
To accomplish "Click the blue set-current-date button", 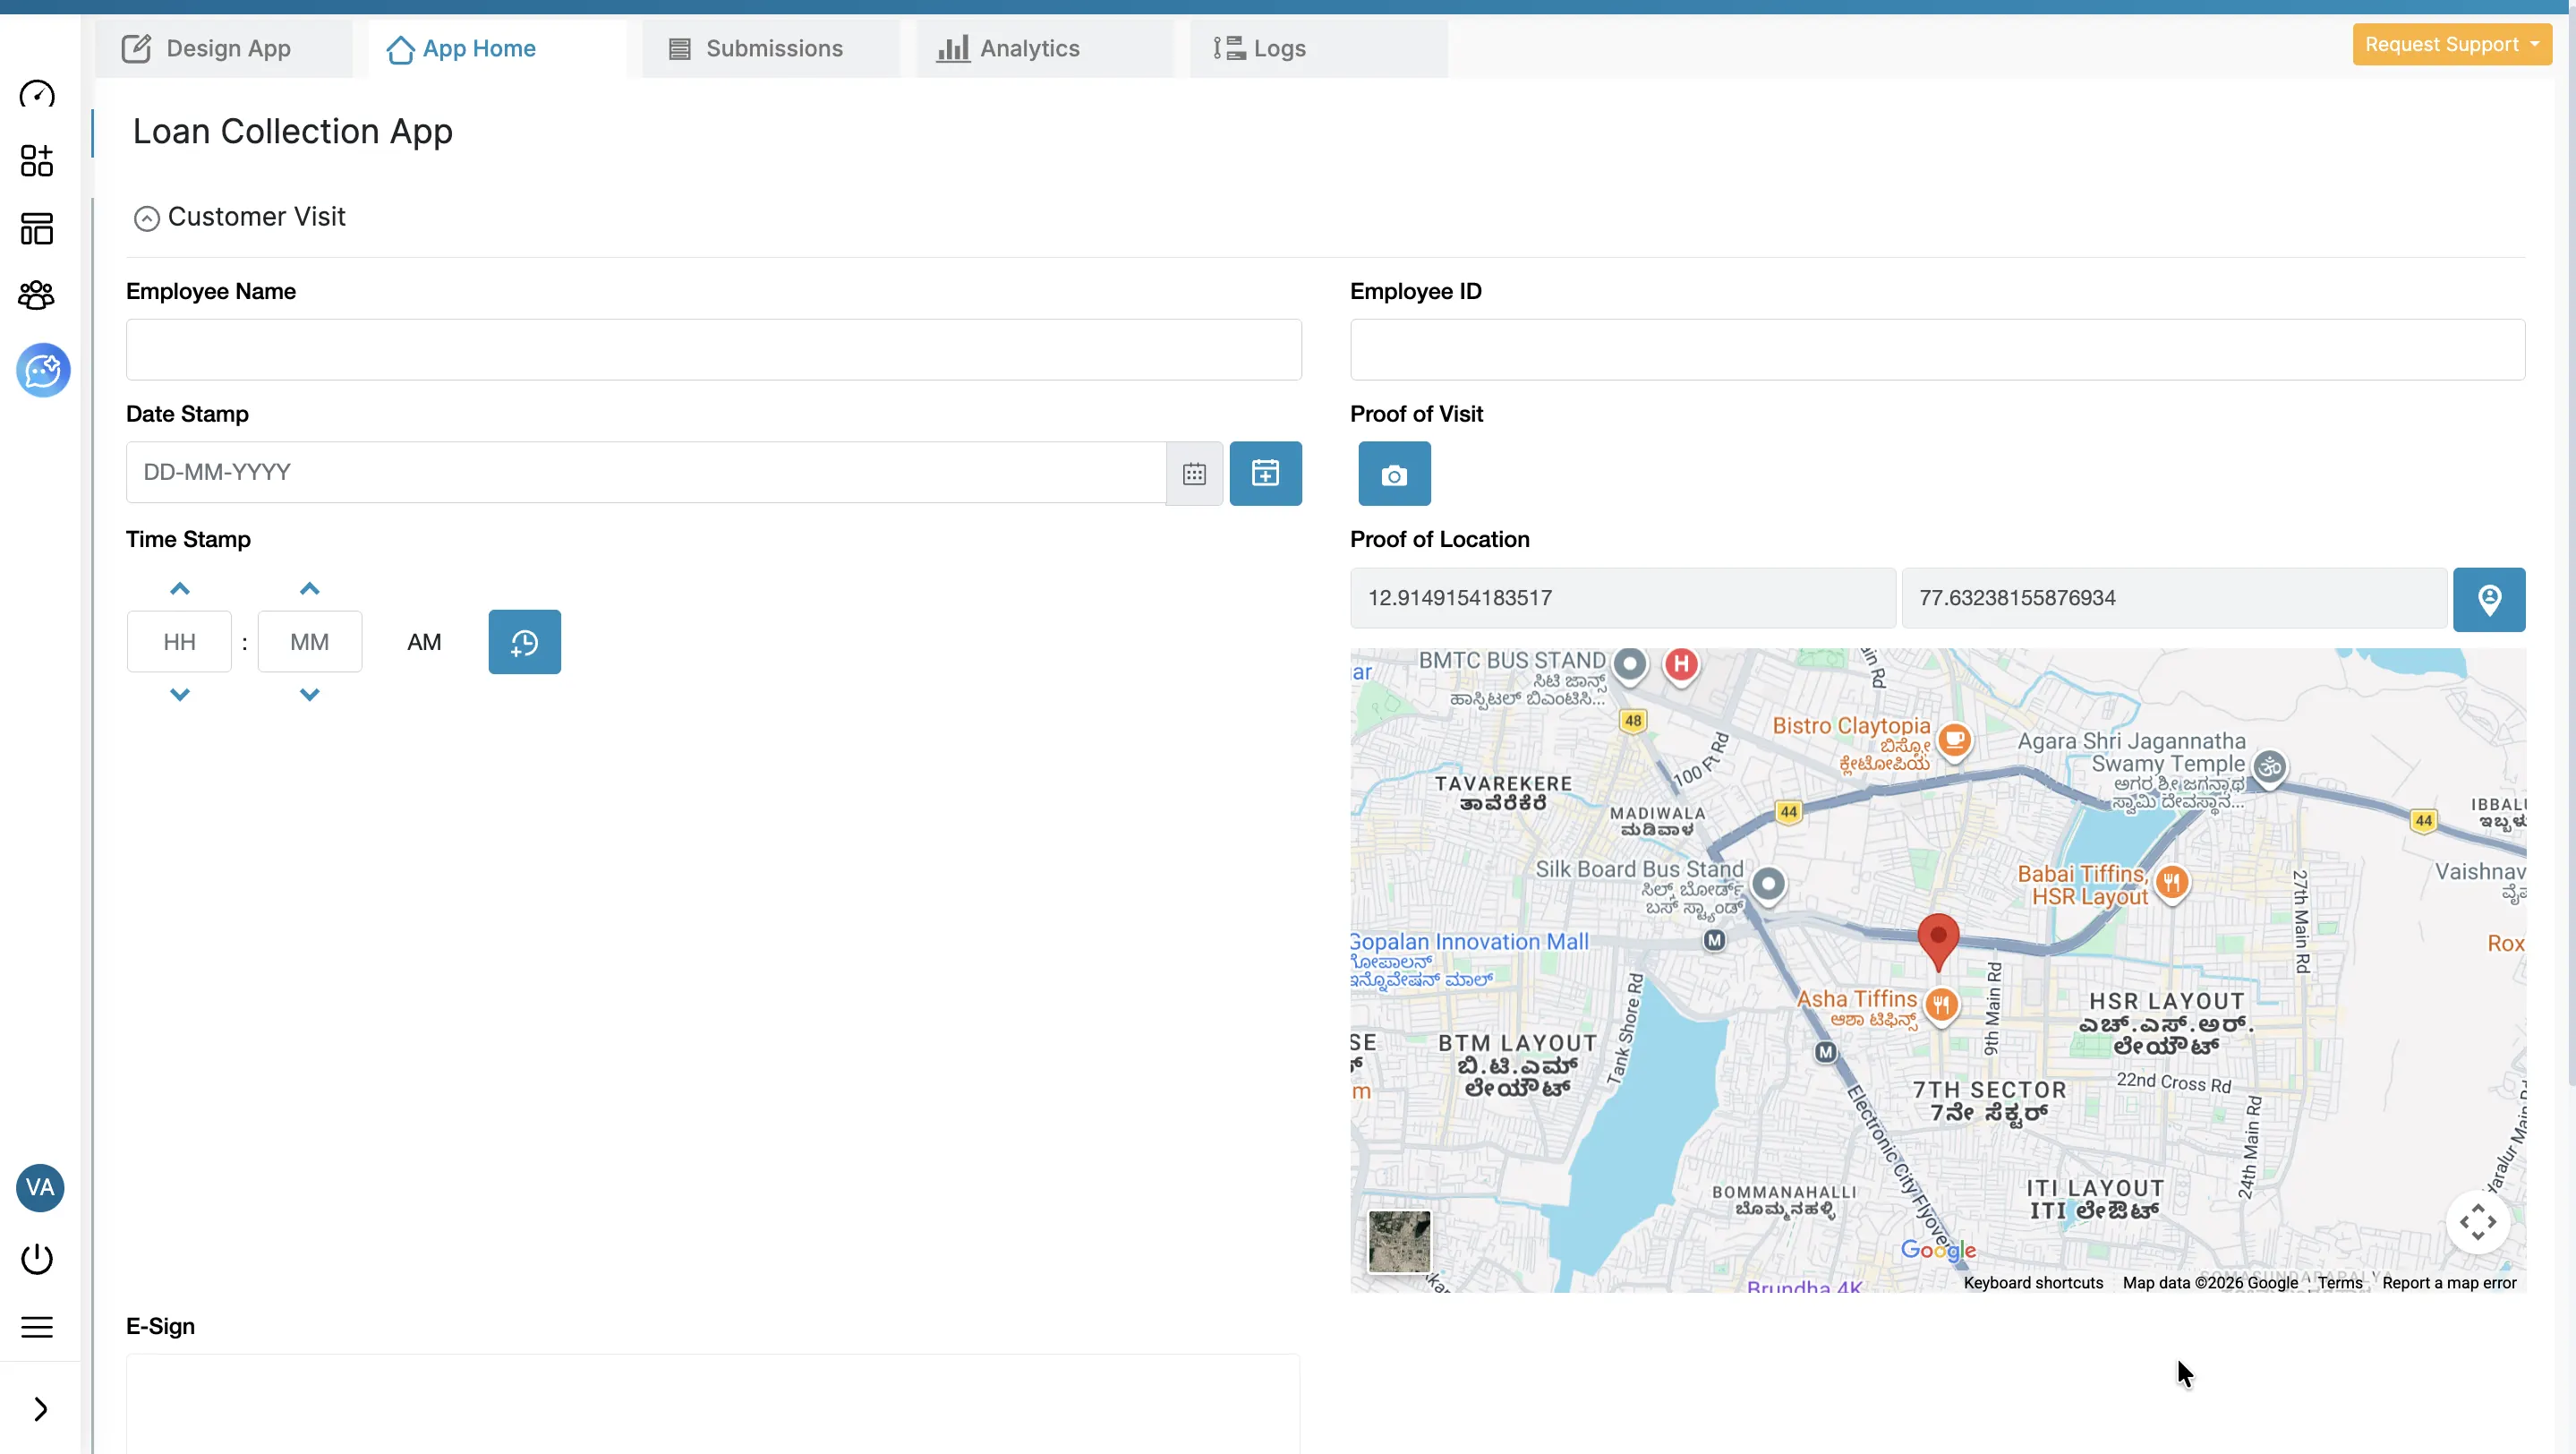I will coord(1265,473).
